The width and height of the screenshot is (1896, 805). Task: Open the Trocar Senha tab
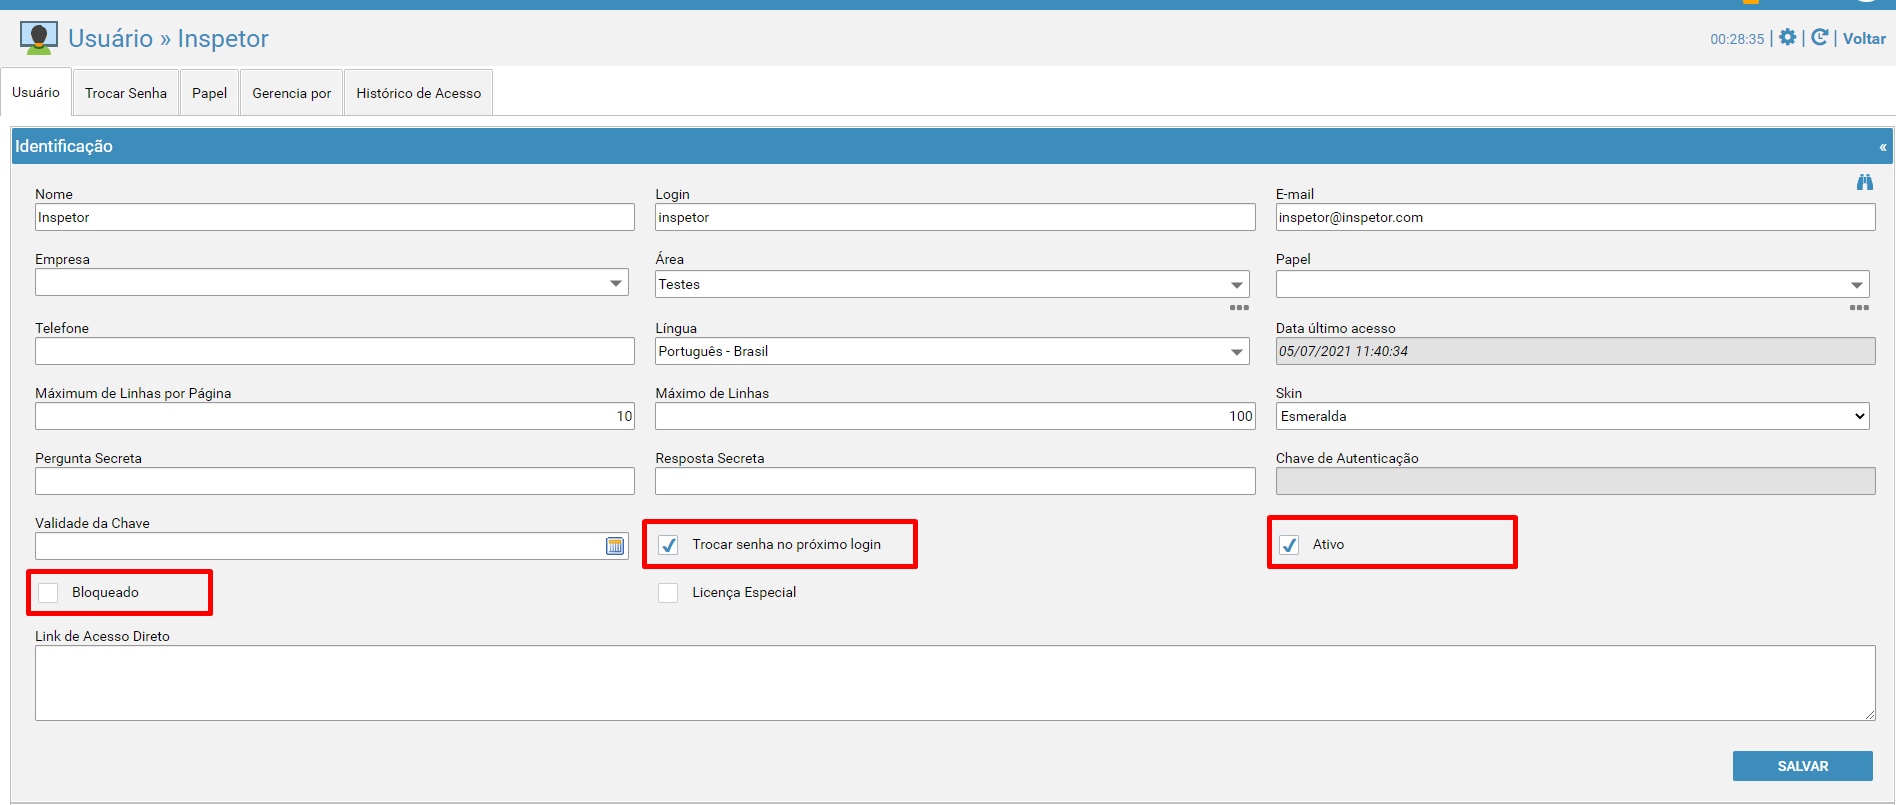(126, 93)
